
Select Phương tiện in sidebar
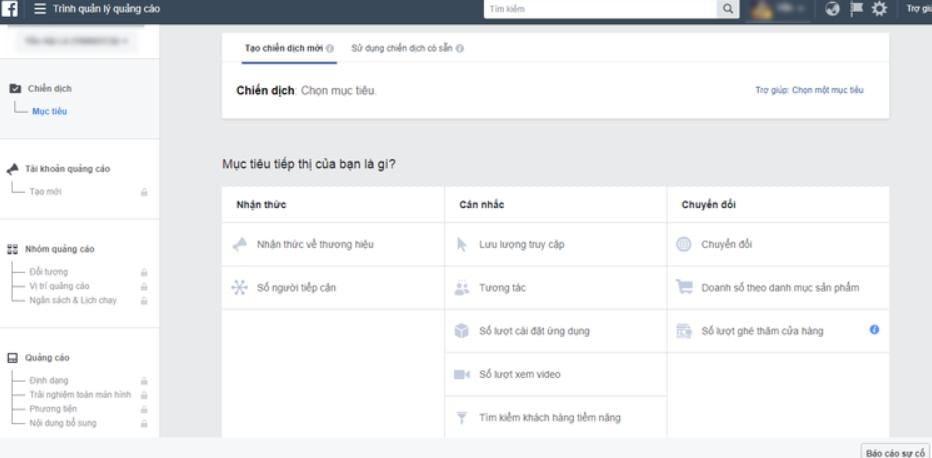(53, 409)
